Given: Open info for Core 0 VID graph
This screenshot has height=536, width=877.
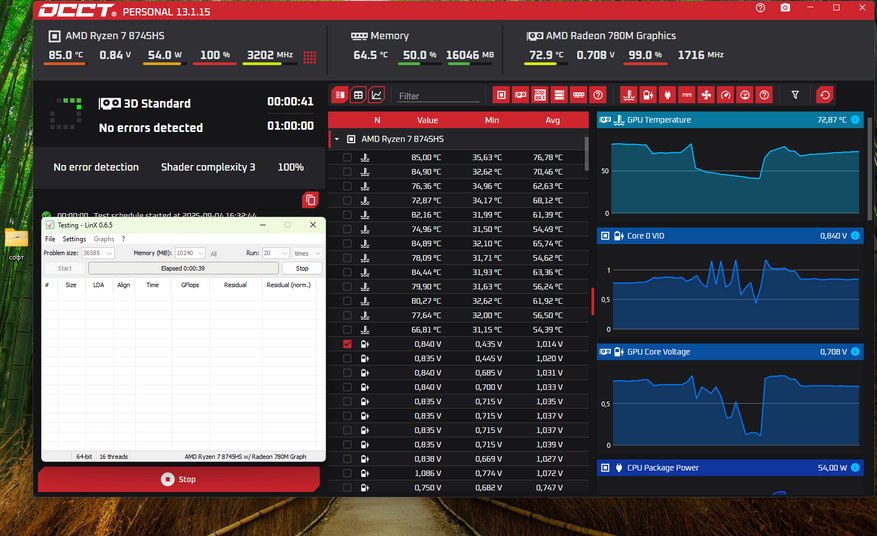Looking at the screenshot, I should (855, 236).
